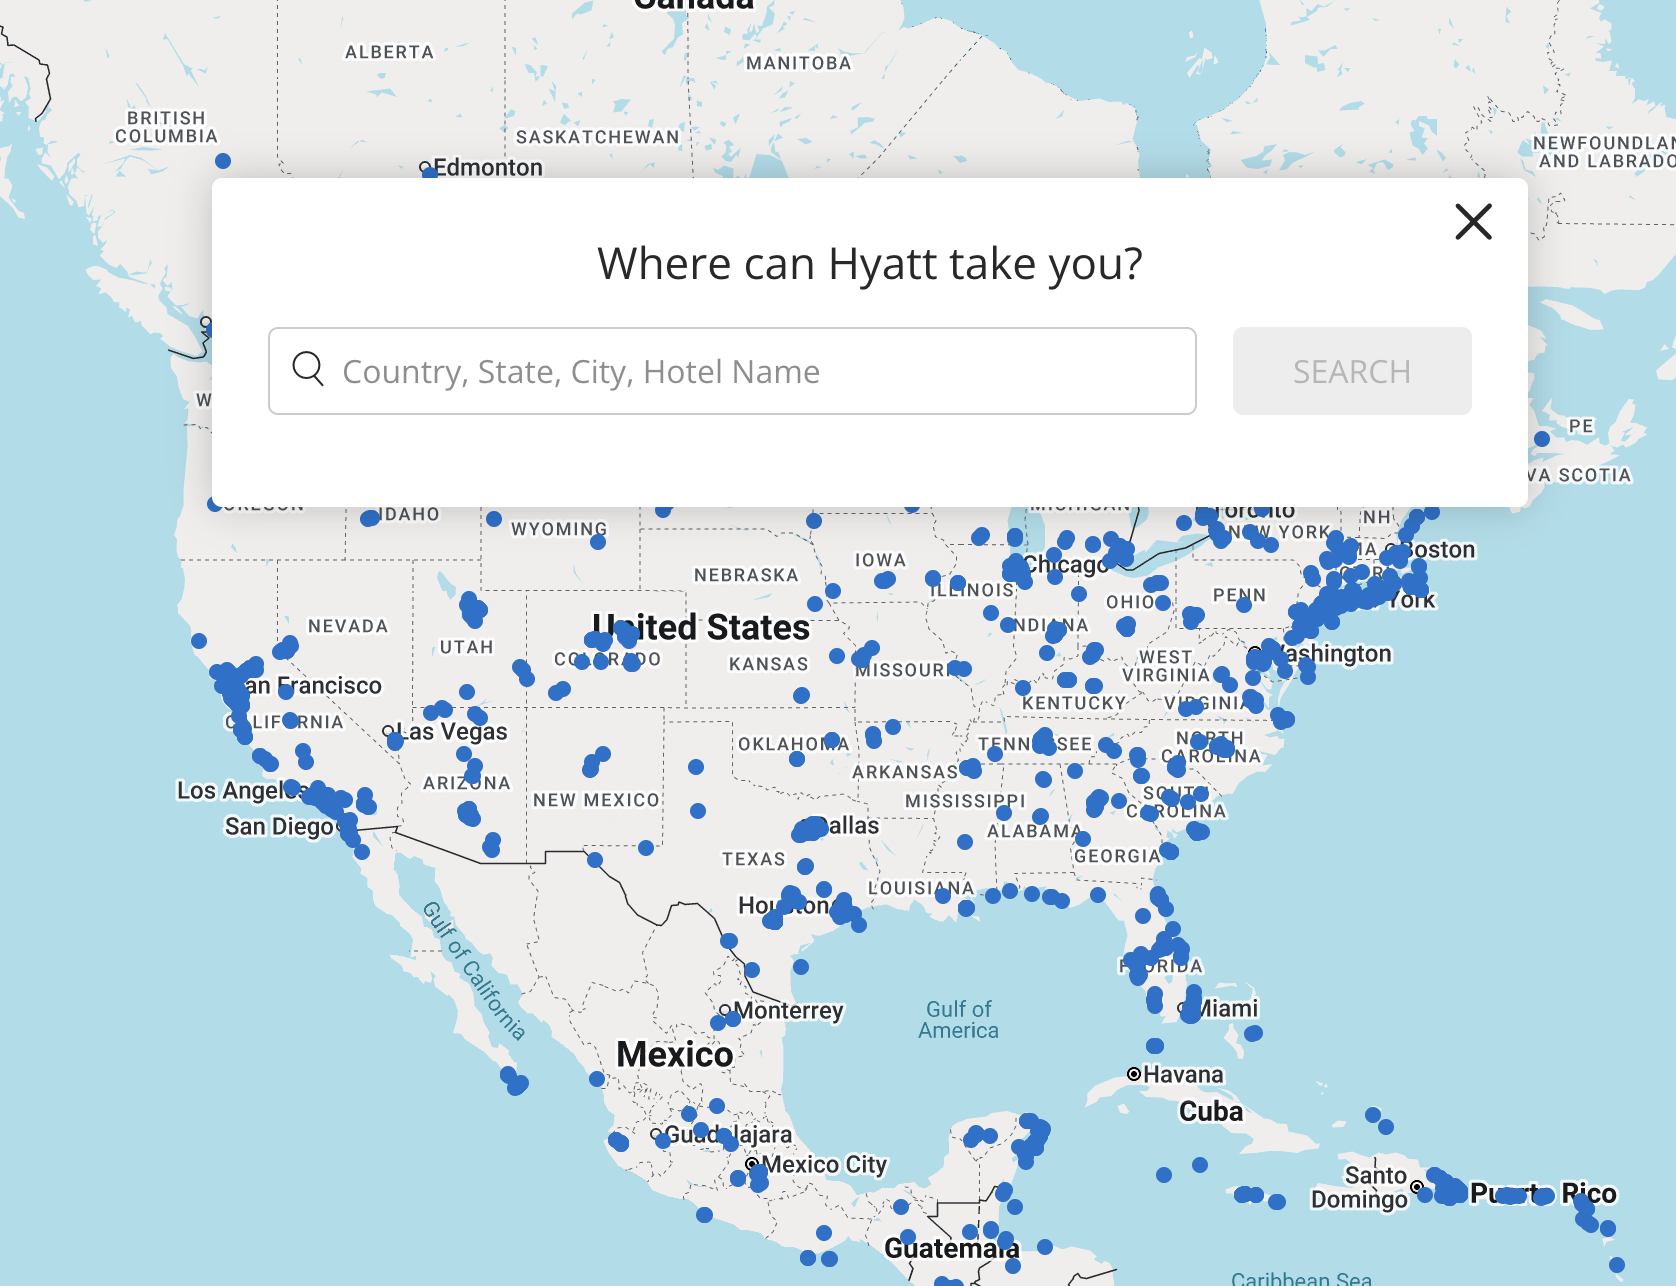This screenshot has width=1676, height=1286.
Task: Click the SASKATCHEWAN province label
Action: (x=598, y=137)
